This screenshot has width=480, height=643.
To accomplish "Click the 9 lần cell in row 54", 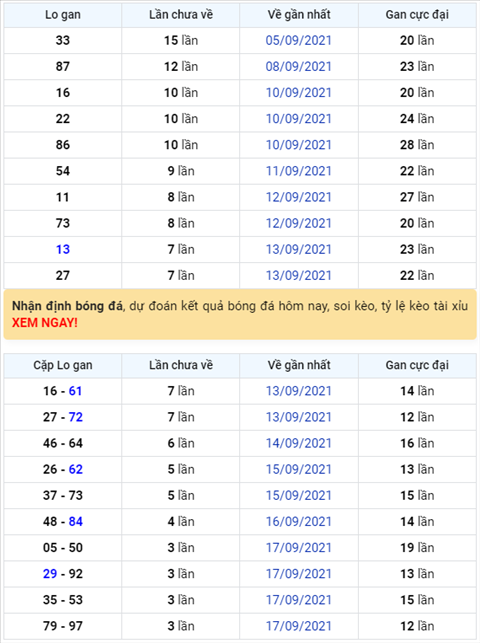I will coord(181,171).
